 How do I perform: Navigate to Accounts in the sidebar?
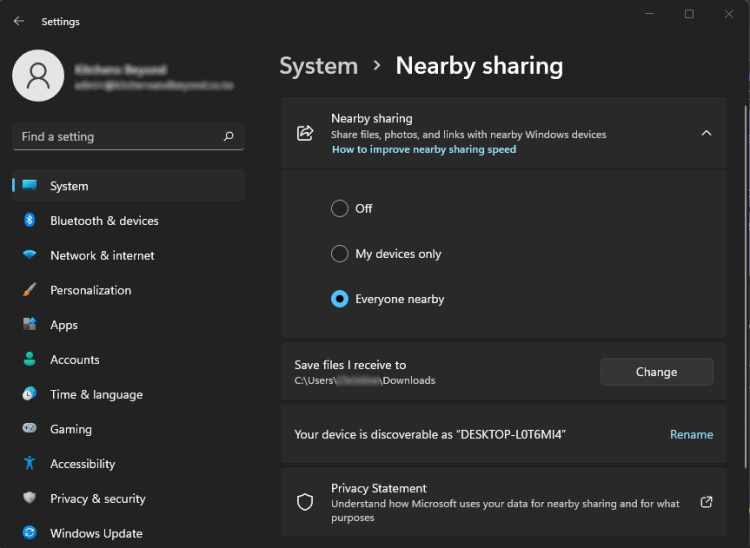[75, 360]
